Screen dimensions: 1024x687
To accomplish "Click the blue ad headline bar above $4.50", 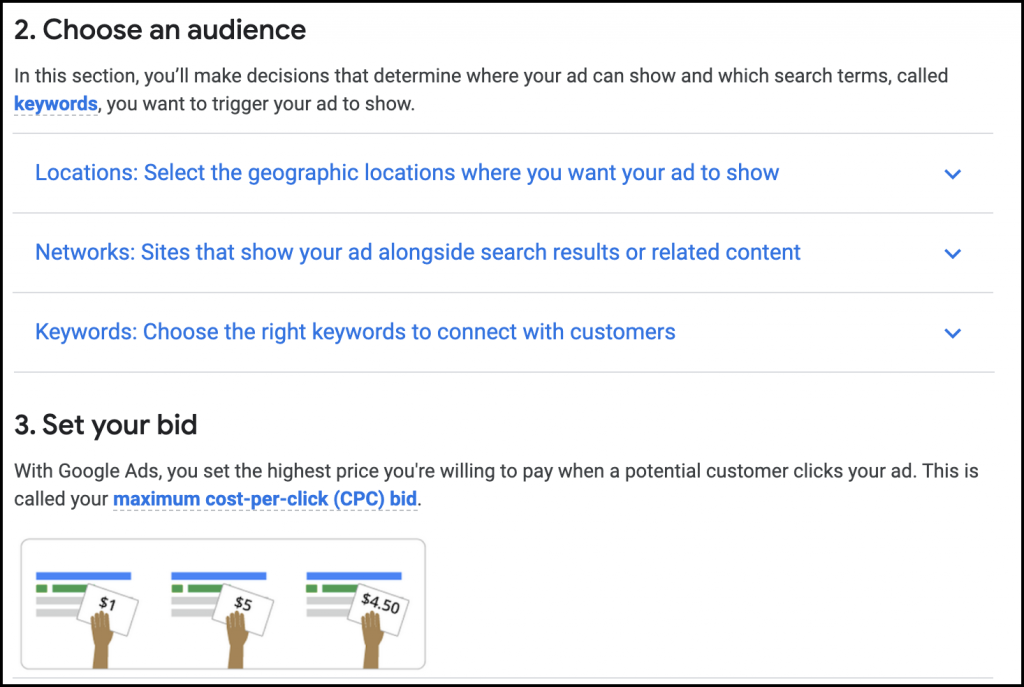I will (354, 575).
